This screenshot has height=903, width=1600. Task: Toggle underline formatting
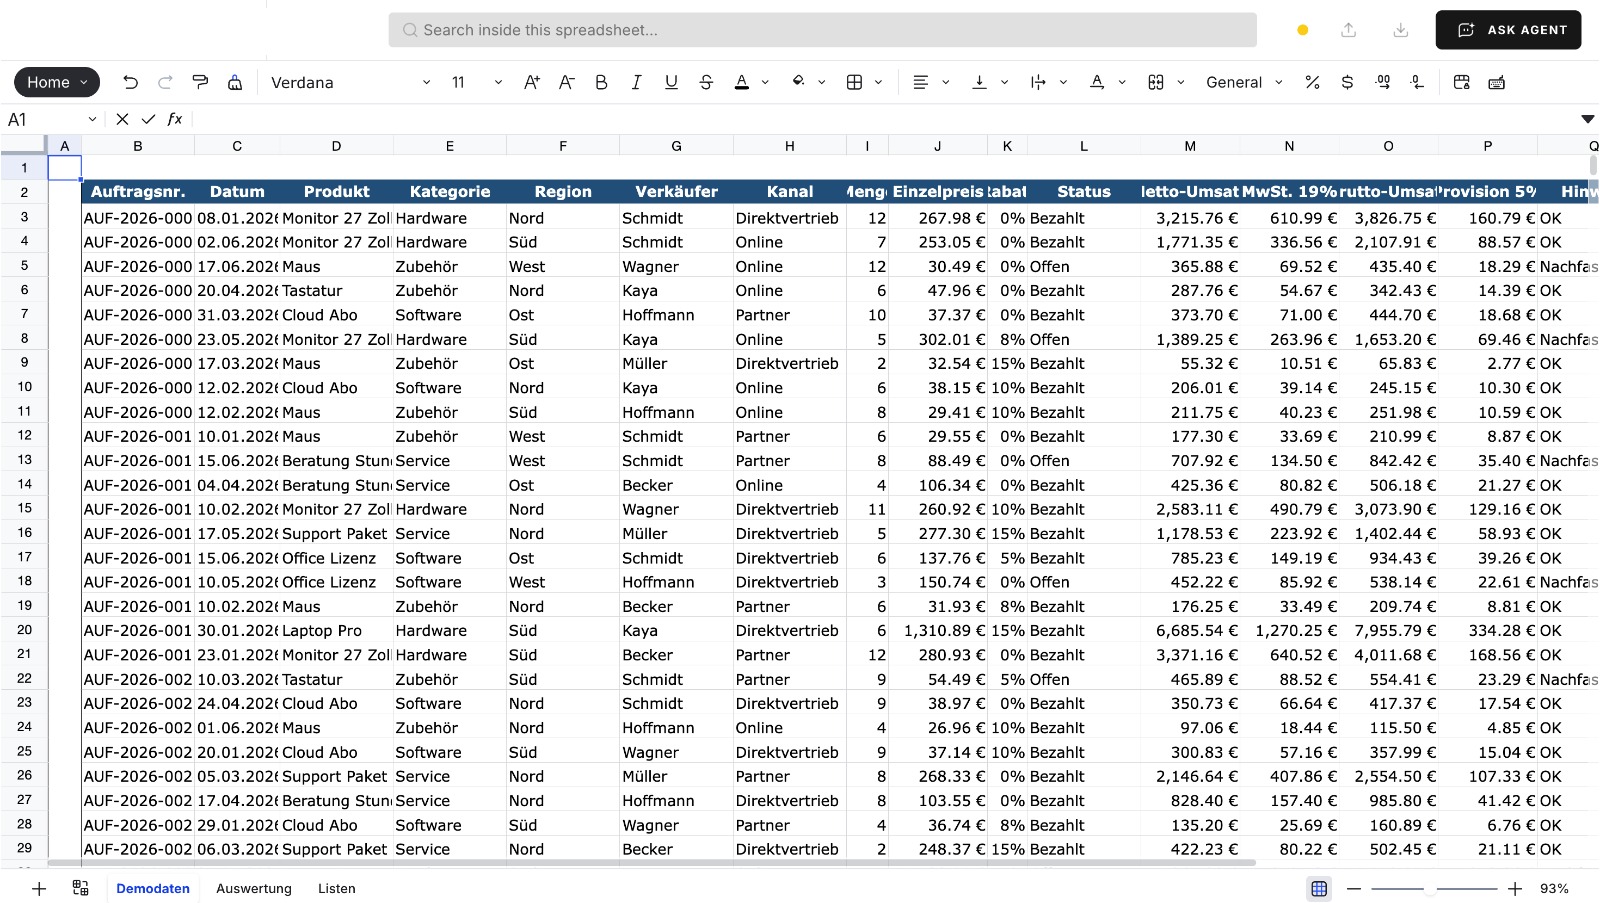coord(671,83)
